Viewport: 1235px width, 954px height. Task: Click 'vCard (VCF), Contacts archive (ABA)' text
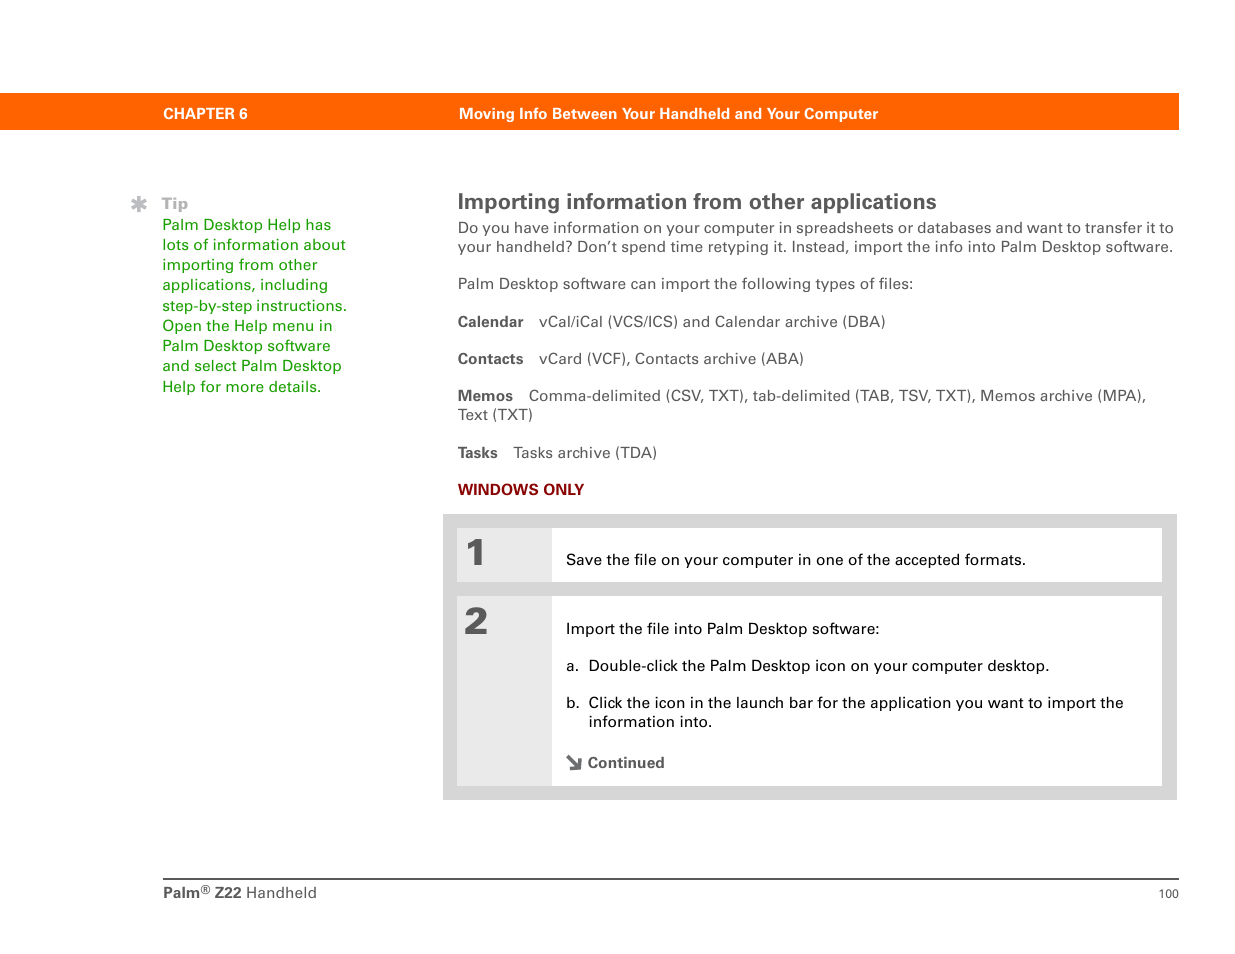tap(671, 359)
